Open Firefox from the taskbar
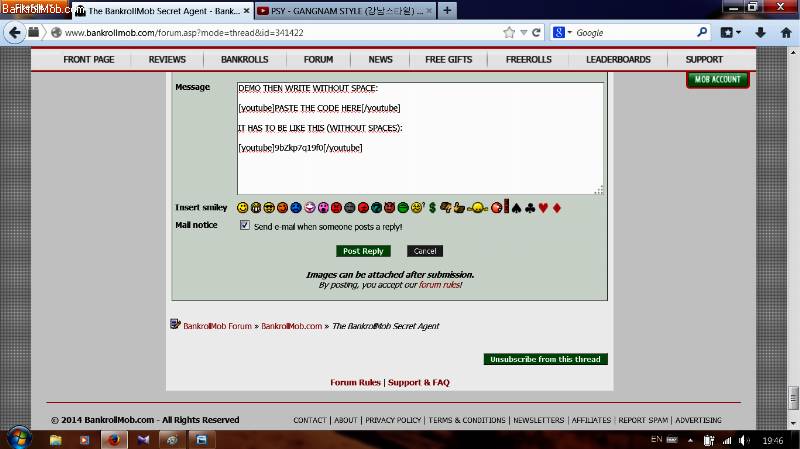Viewport: 800px width, 449px height. click(114, 439)
